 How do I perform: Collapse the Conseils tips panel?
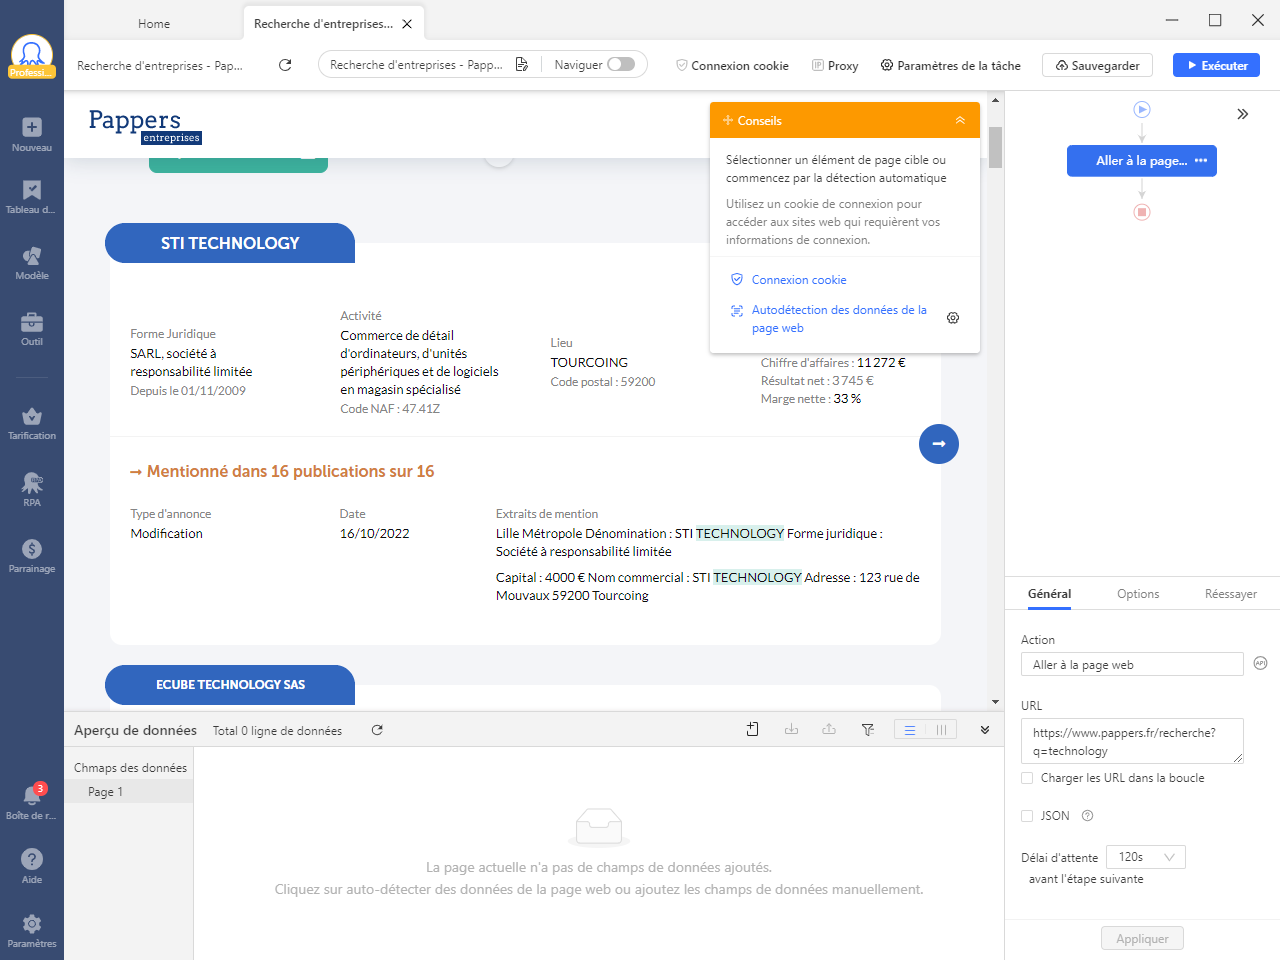[960, 120]
